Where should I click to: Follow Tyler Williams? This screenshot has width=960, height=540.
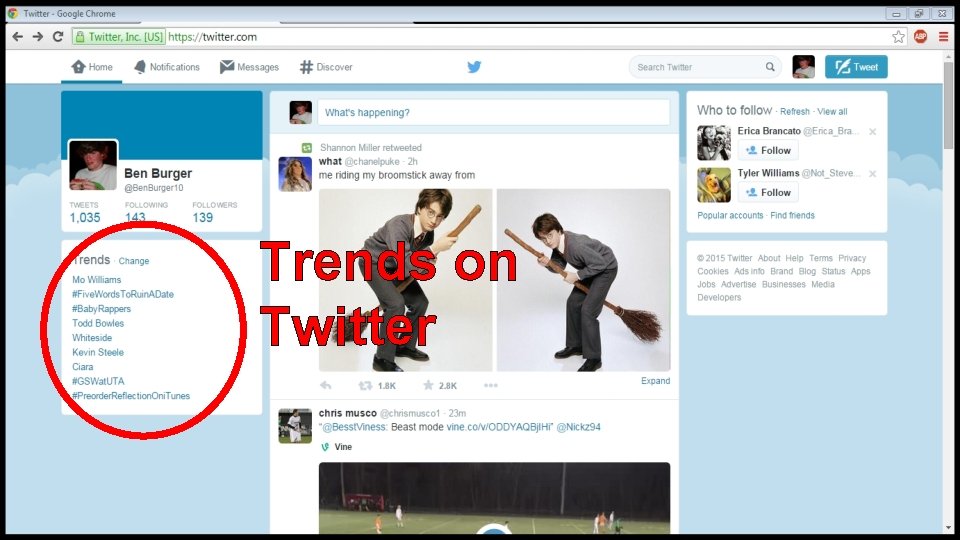click(x=768, y=192)
